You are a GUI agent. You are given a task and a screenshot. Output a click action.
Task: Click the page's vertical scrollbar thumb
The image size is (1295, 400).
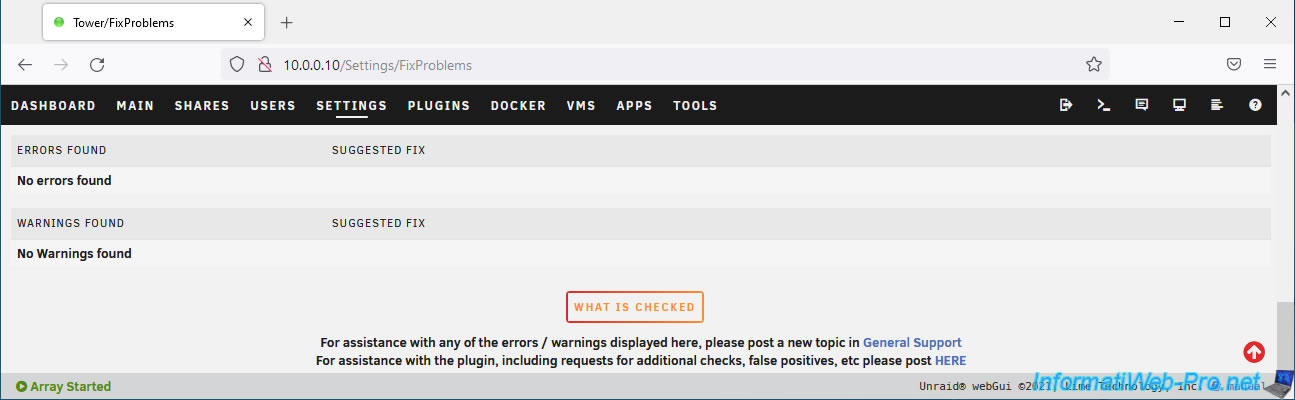(1284, 335)
